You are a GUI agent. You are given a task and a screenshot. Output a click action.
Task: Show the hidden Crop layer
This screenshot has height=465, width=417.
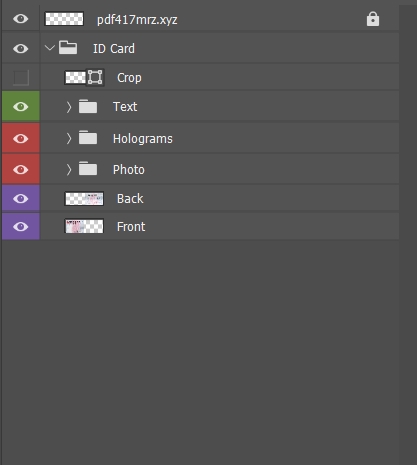(21, 78)
